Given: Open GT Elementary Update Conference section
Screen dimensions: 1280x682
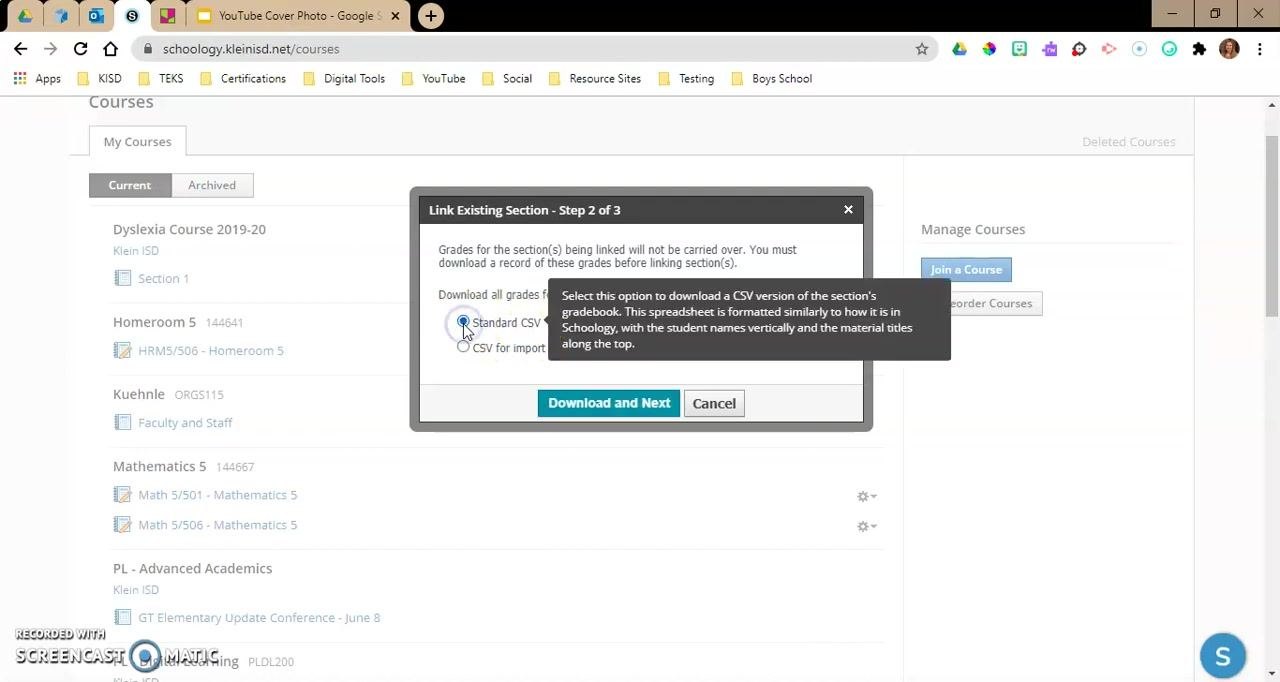Looking at the screenshot, I should click(x=259, y=617).
